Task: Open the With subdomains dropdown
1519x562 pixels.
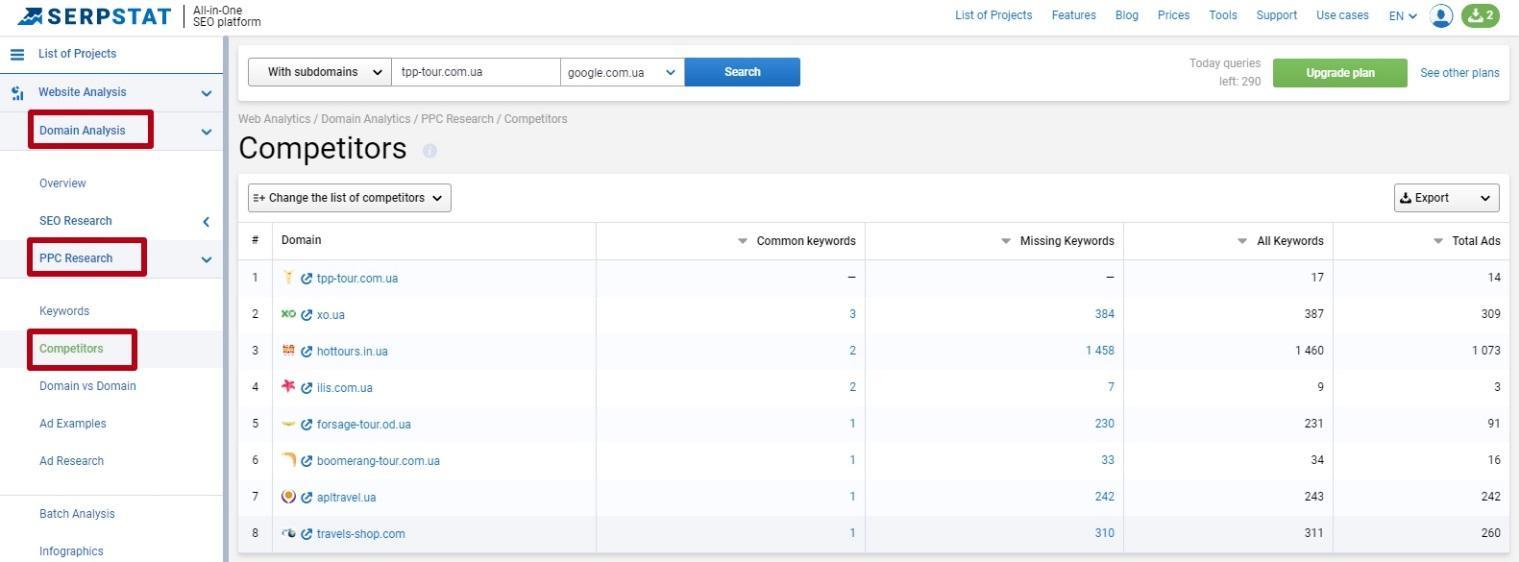Action: pos(320,72)
